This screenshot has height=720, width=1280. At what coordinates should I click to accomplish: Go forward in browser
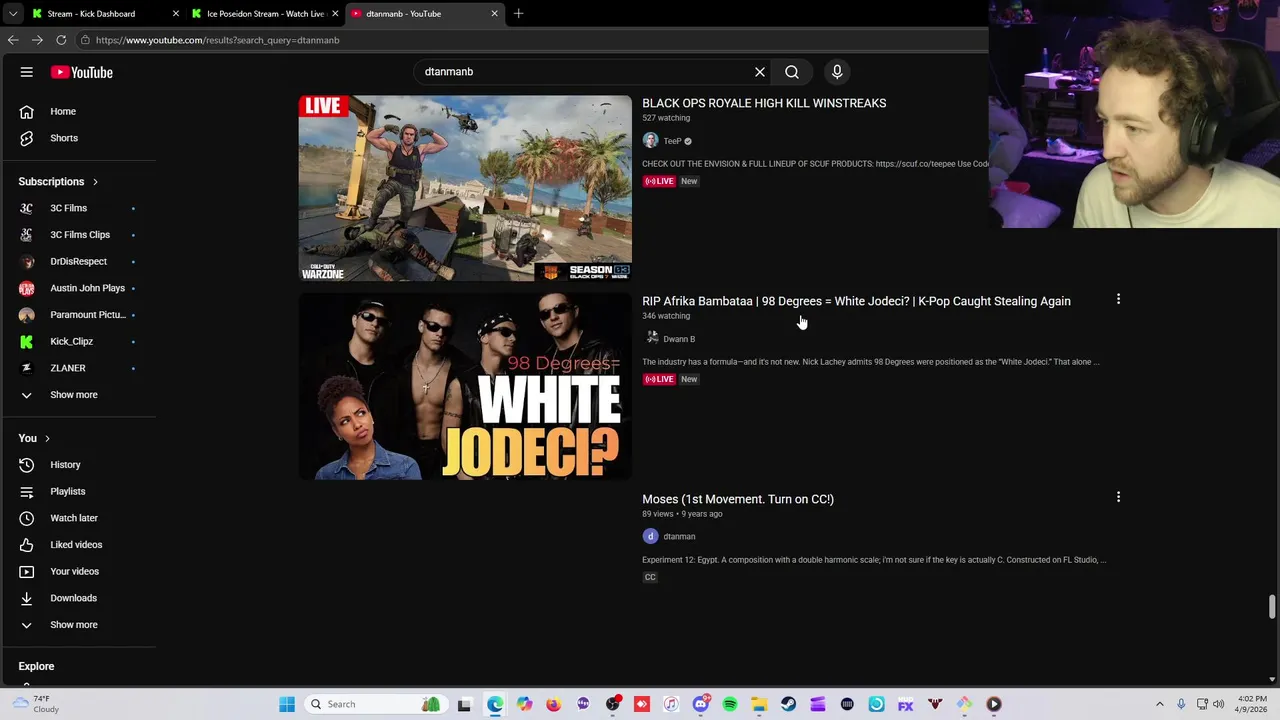click(x=37, y=40)
